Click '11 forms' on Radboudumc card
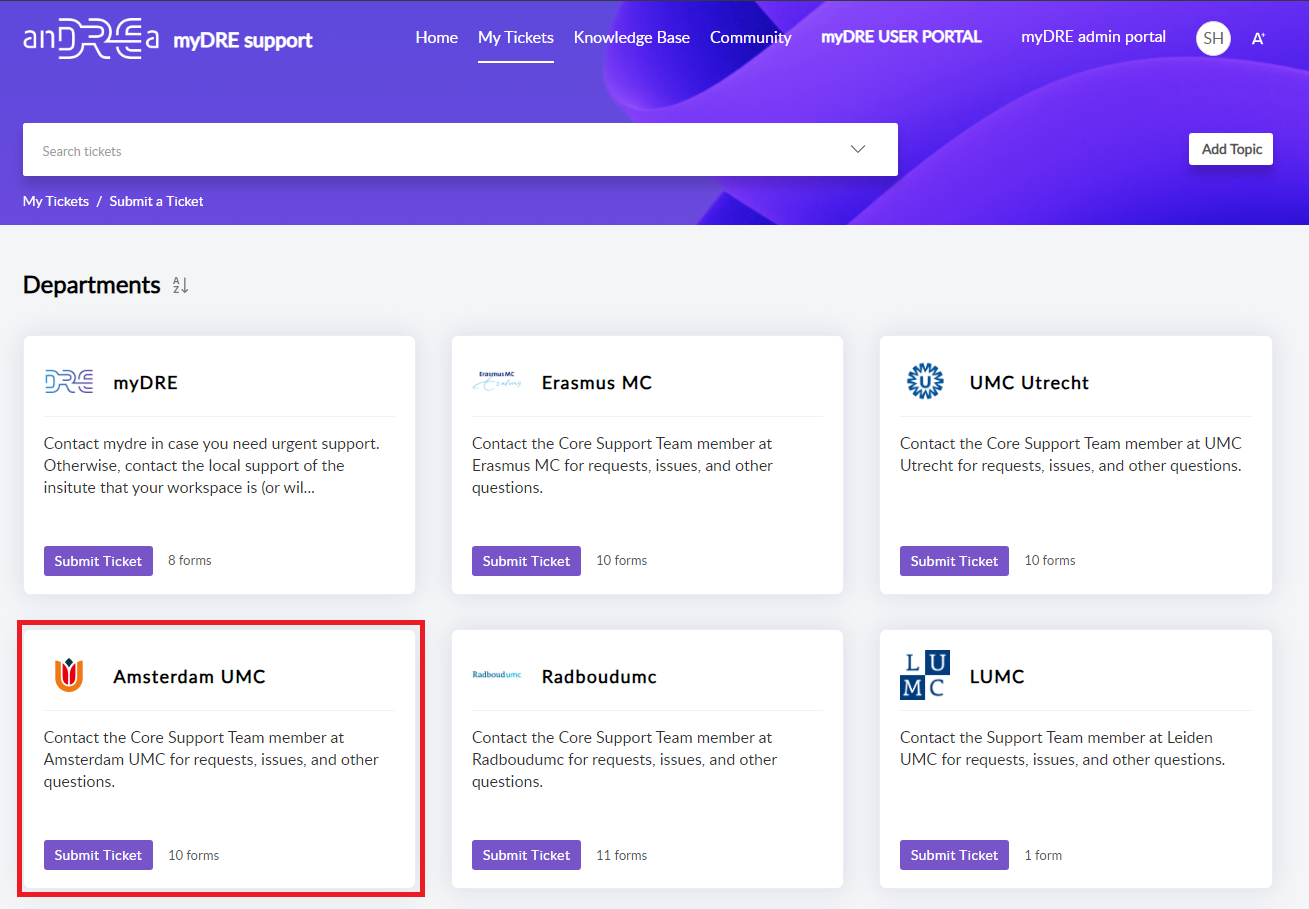Image resolution: width=1309 pixels, height=909 pixels. (x=622, y=855)
